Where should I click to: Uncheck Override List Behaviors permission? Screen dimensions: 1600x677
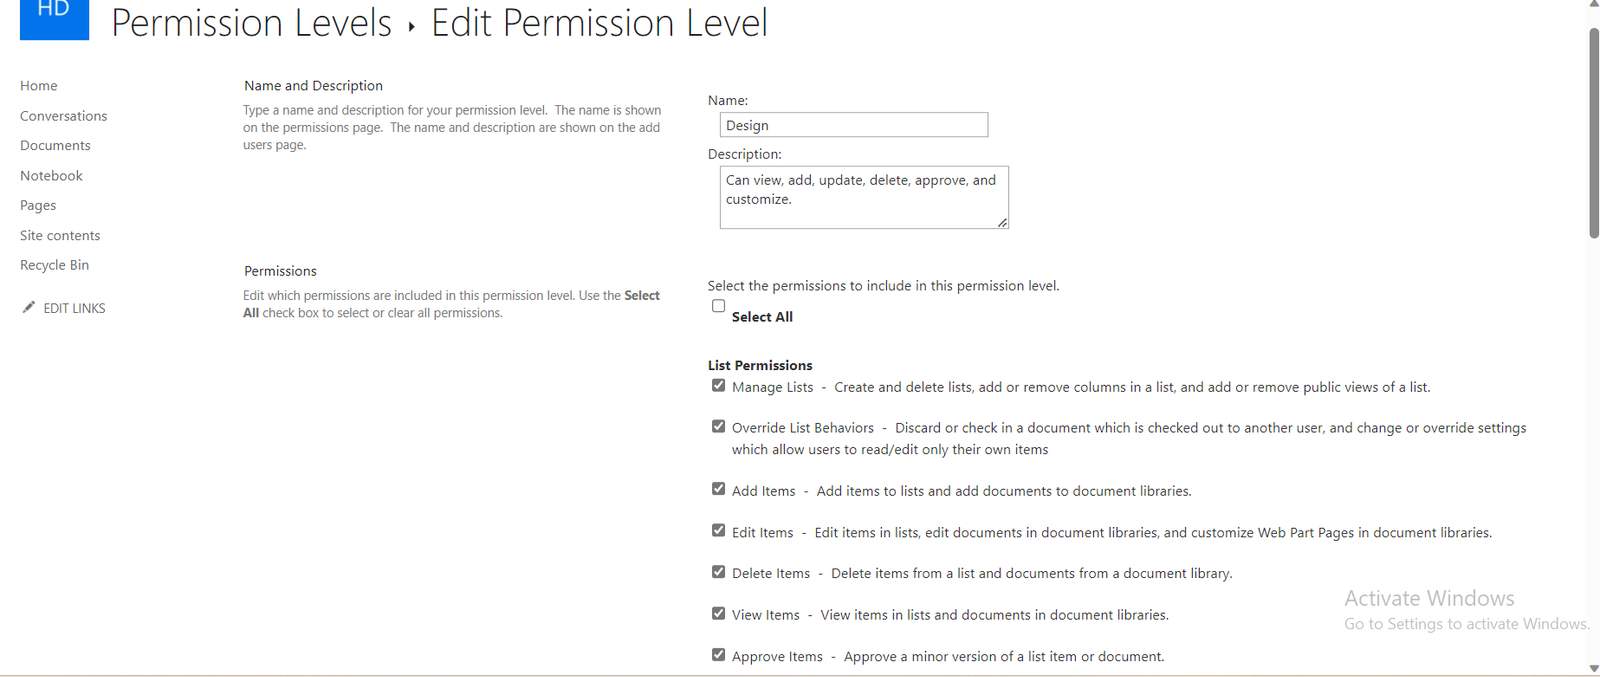[x=718, y=427]
